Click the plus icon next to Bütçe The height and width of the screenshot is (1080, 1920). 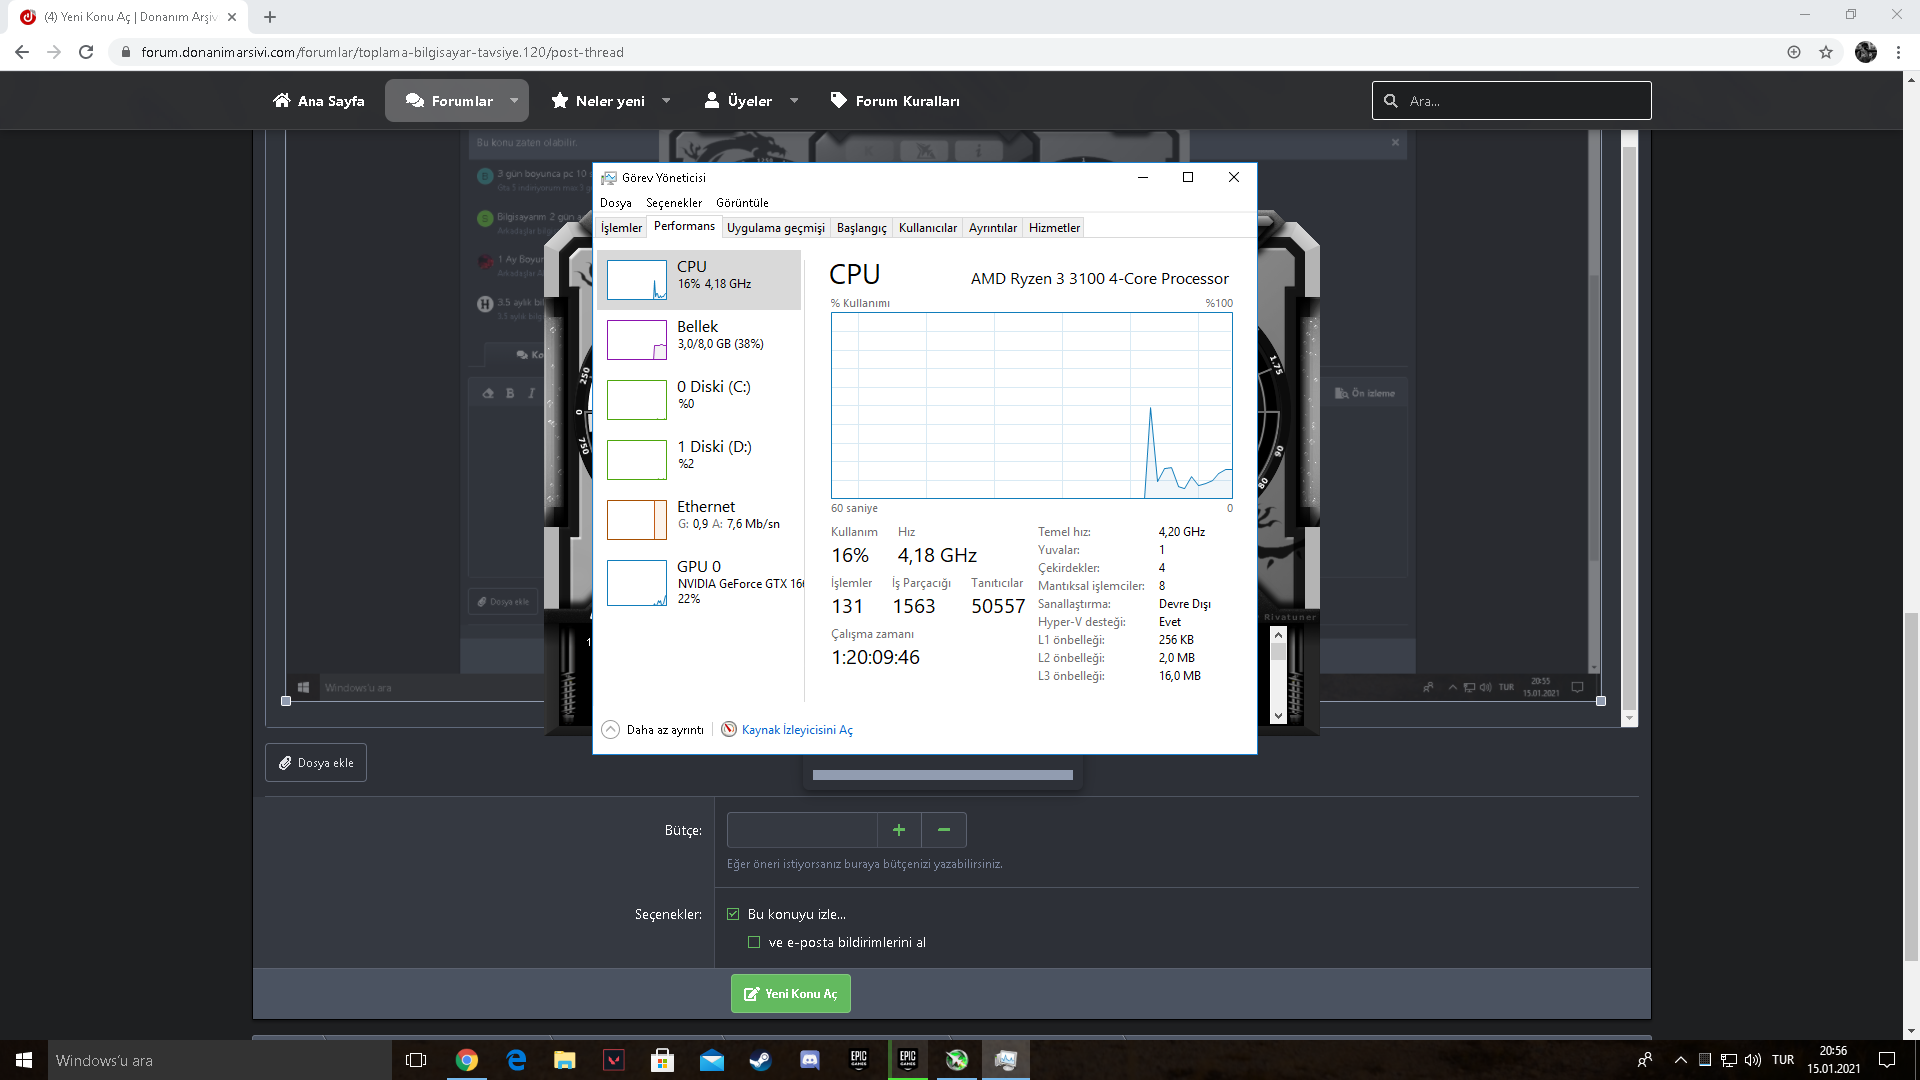click(x=899, y=830)
